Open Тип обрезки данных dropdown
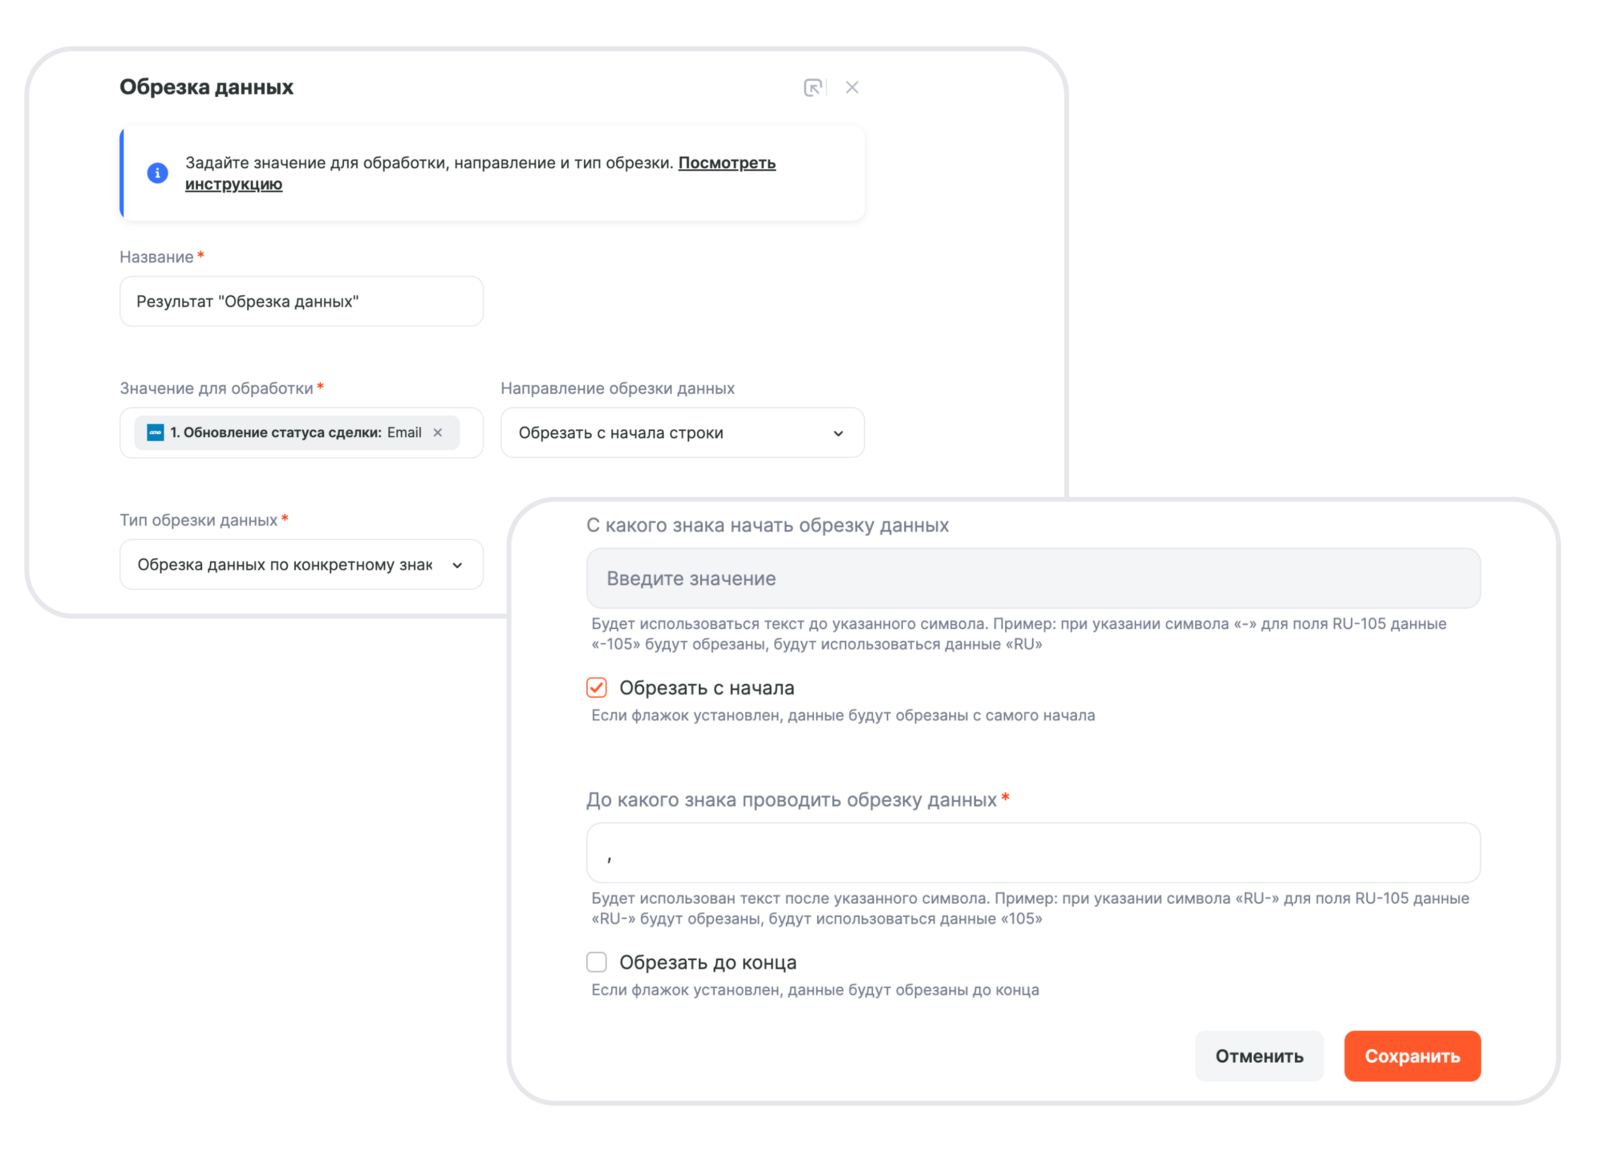This screenshot has width=1600, height=1152. [x=285, y=565]
